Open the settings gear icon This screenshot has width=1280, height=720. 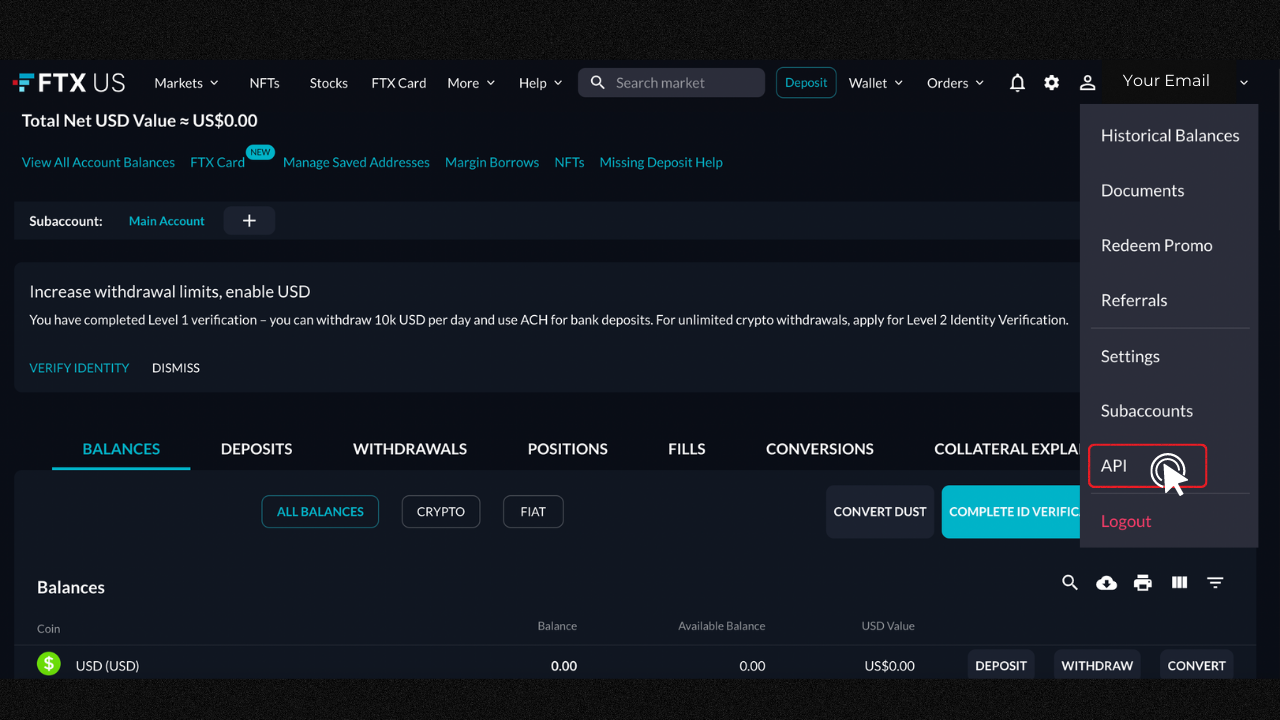click(1052, 83)
